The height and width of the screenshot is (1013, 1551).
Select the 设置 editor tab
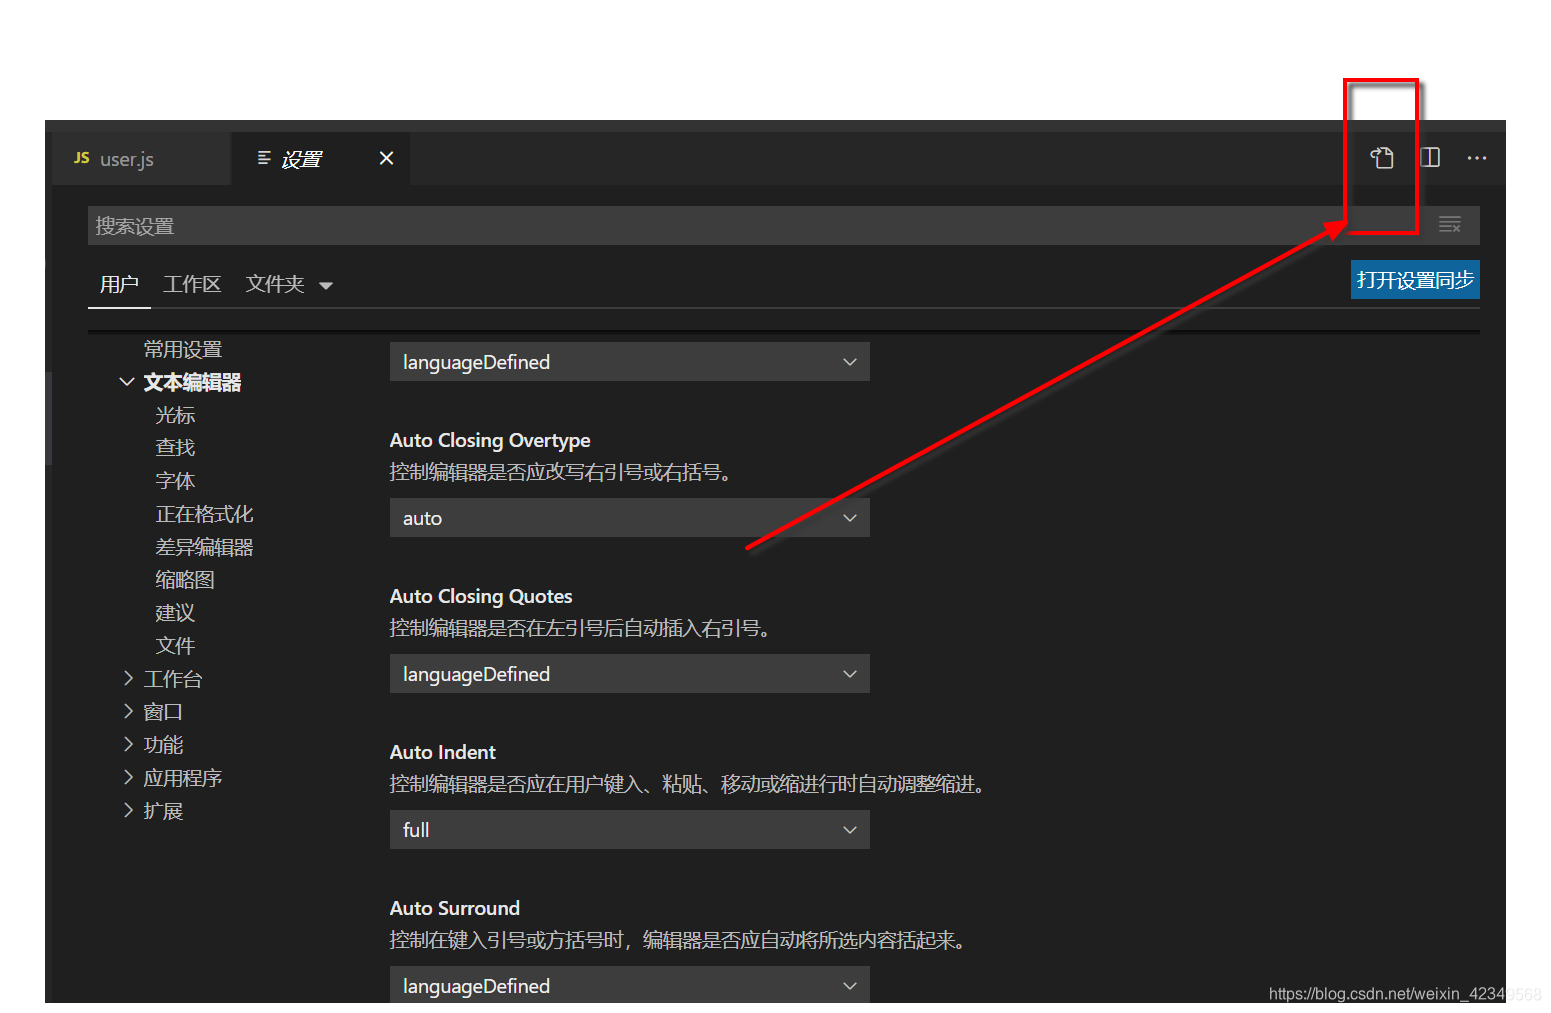pos(320,159)
